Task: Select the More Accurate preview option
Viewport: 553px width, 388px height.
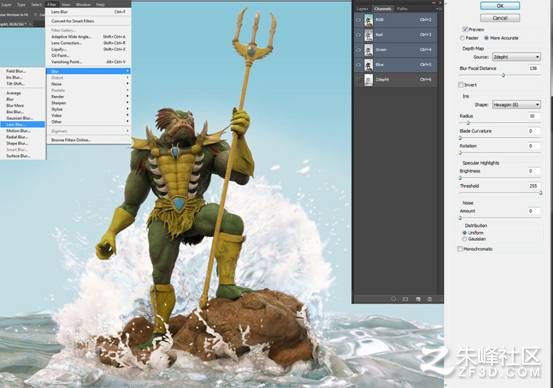Action: [486, 38]
